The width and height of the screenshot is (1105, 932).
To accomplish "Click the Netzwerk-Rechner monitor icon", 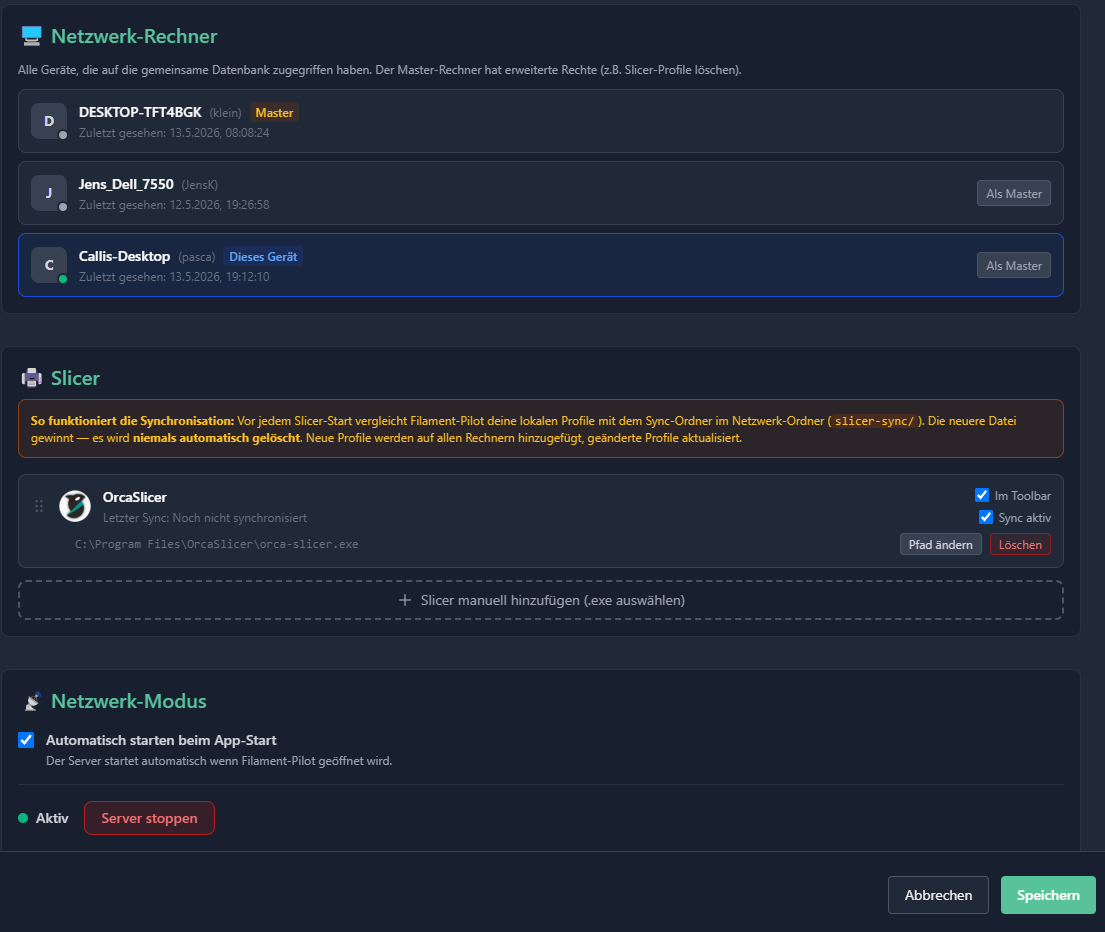I will [32, 36].
